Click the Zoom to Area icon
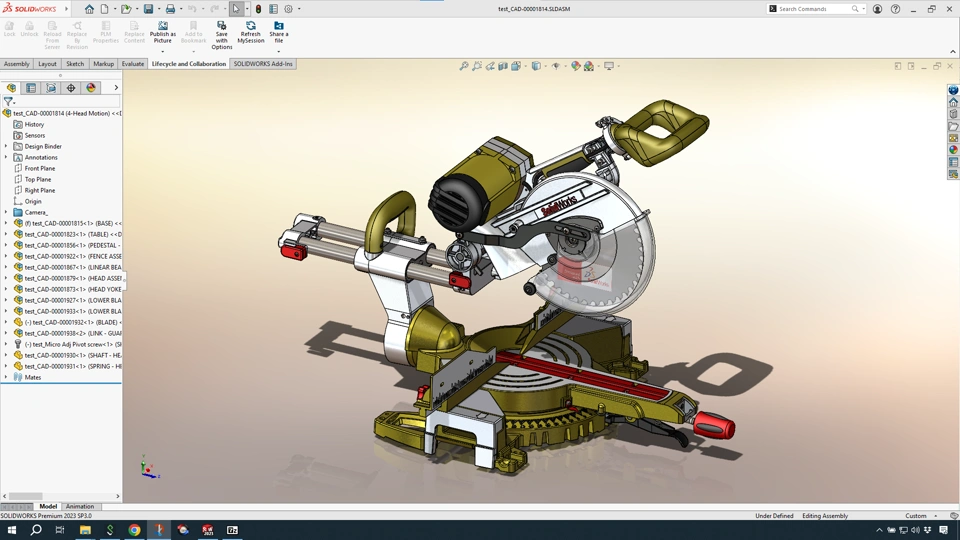 coord(477,66)
